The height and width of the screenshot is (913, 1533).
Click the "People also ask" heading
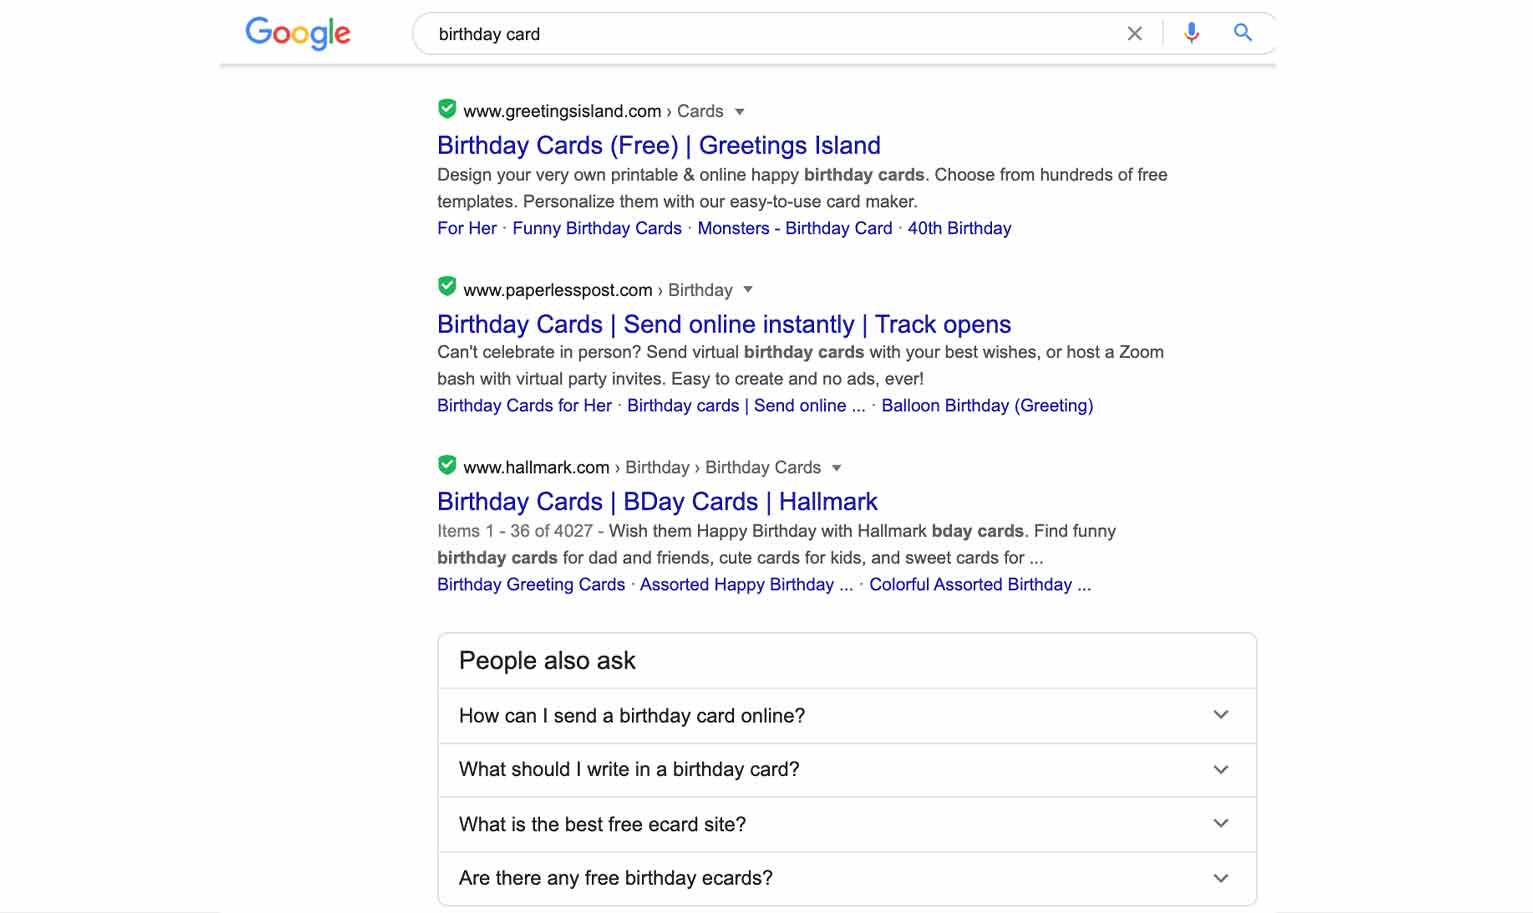pyautogui.click(x=547, y=661)
